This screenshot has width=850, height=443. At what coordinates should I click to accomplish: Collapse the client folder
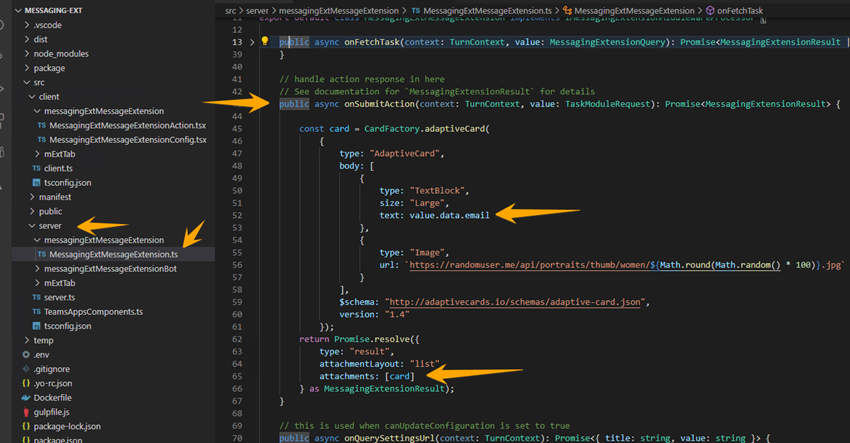click(32, 97)
